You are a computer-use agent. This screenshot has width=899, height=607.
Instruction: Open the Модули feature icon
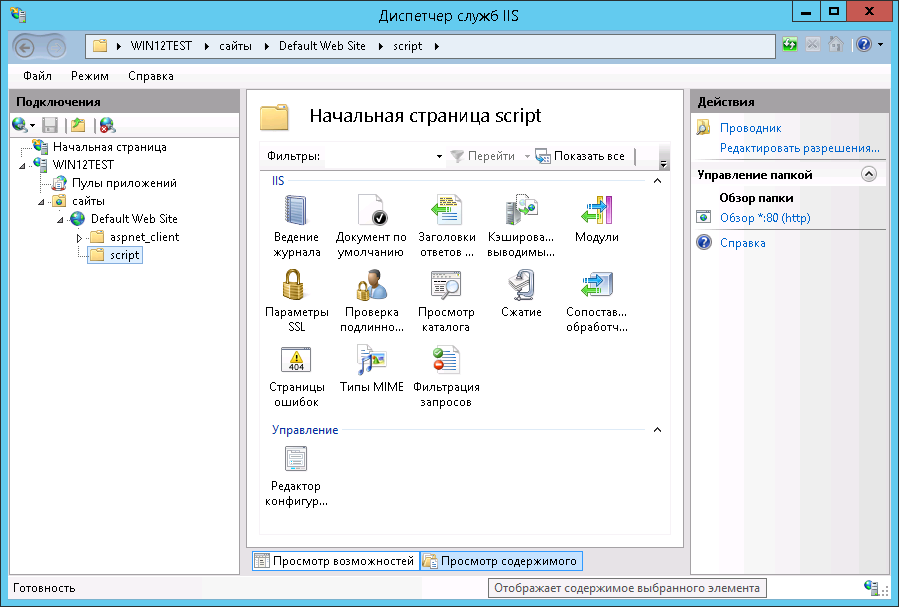[596, 211]
